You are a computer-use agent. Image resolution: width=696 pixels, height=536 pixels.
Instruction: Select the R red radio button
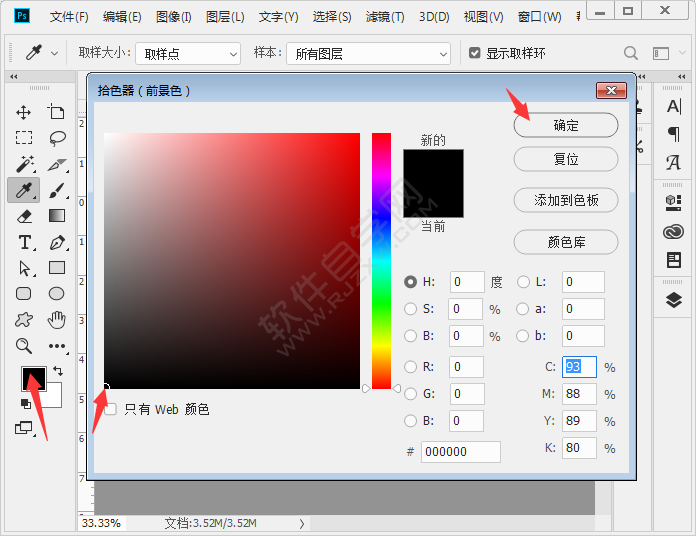[x=411, y=367]
